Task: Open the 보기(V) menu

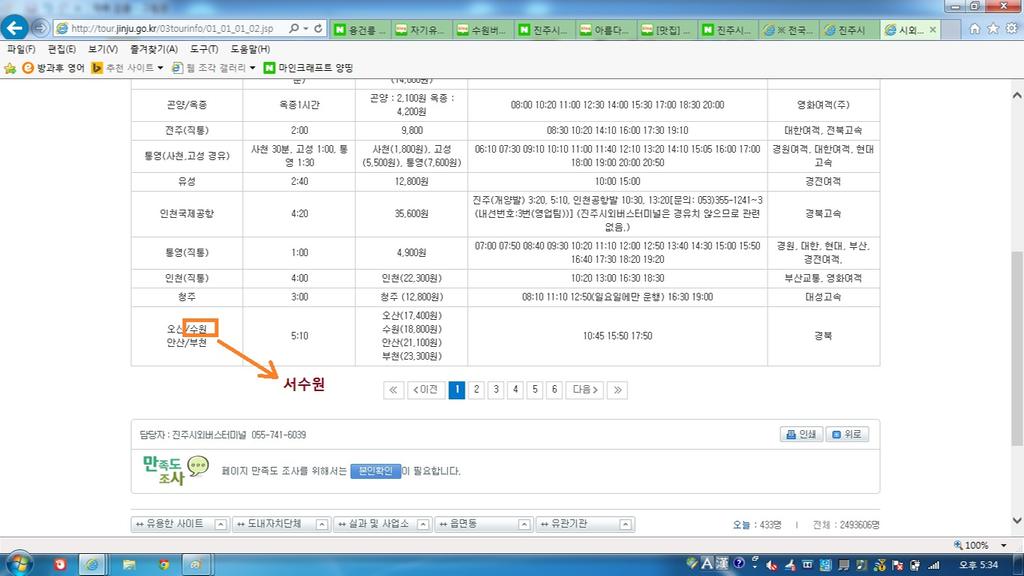Action: pyautogui.click(x=103, y=49)
